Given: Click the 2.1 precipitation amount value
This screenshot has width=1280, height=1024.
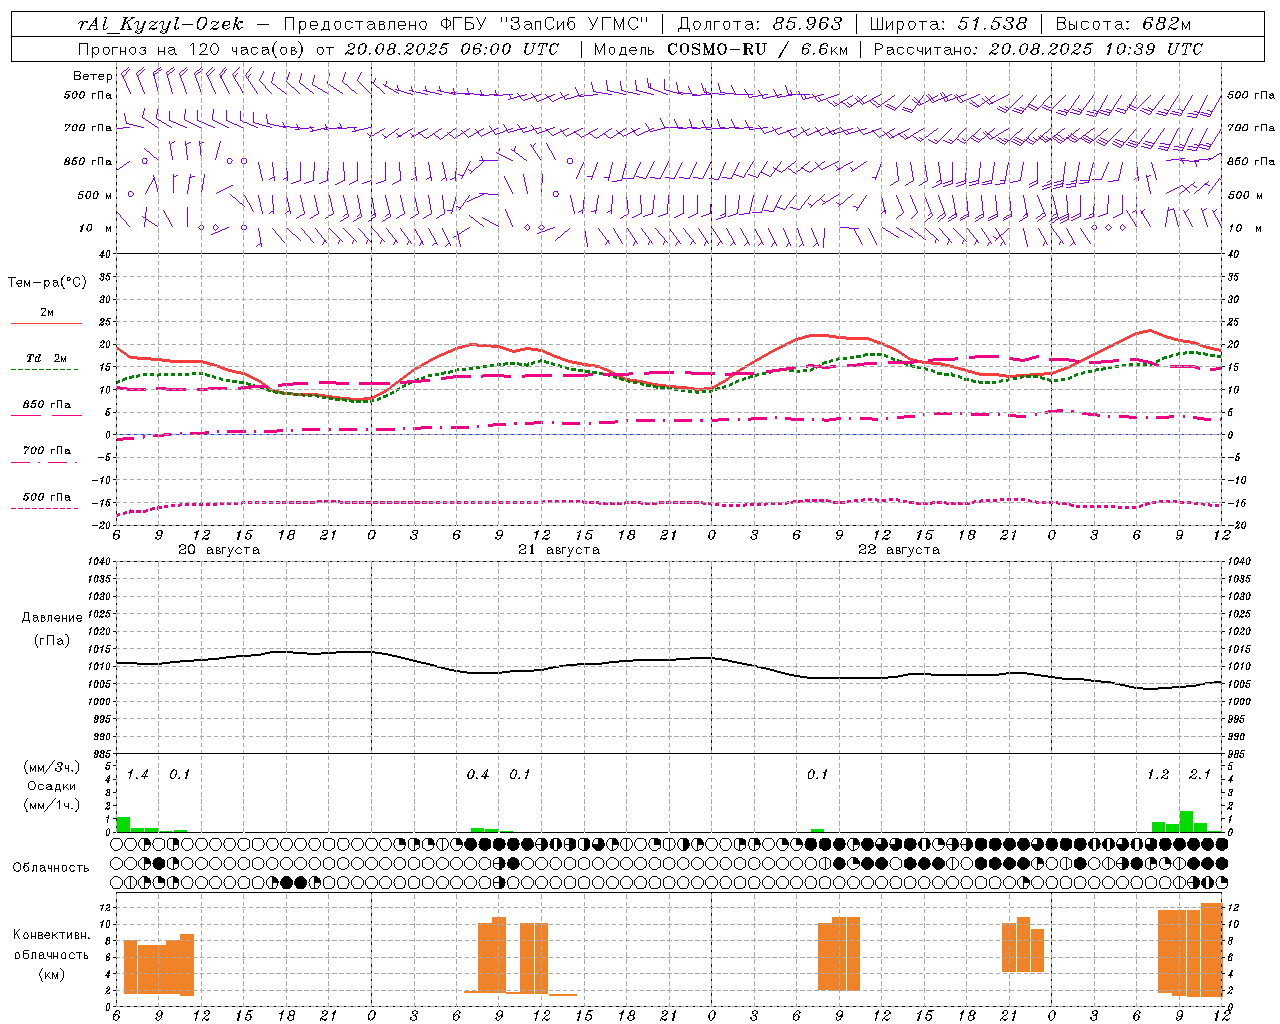Looking at the screenshot, I should (1200, 775).
